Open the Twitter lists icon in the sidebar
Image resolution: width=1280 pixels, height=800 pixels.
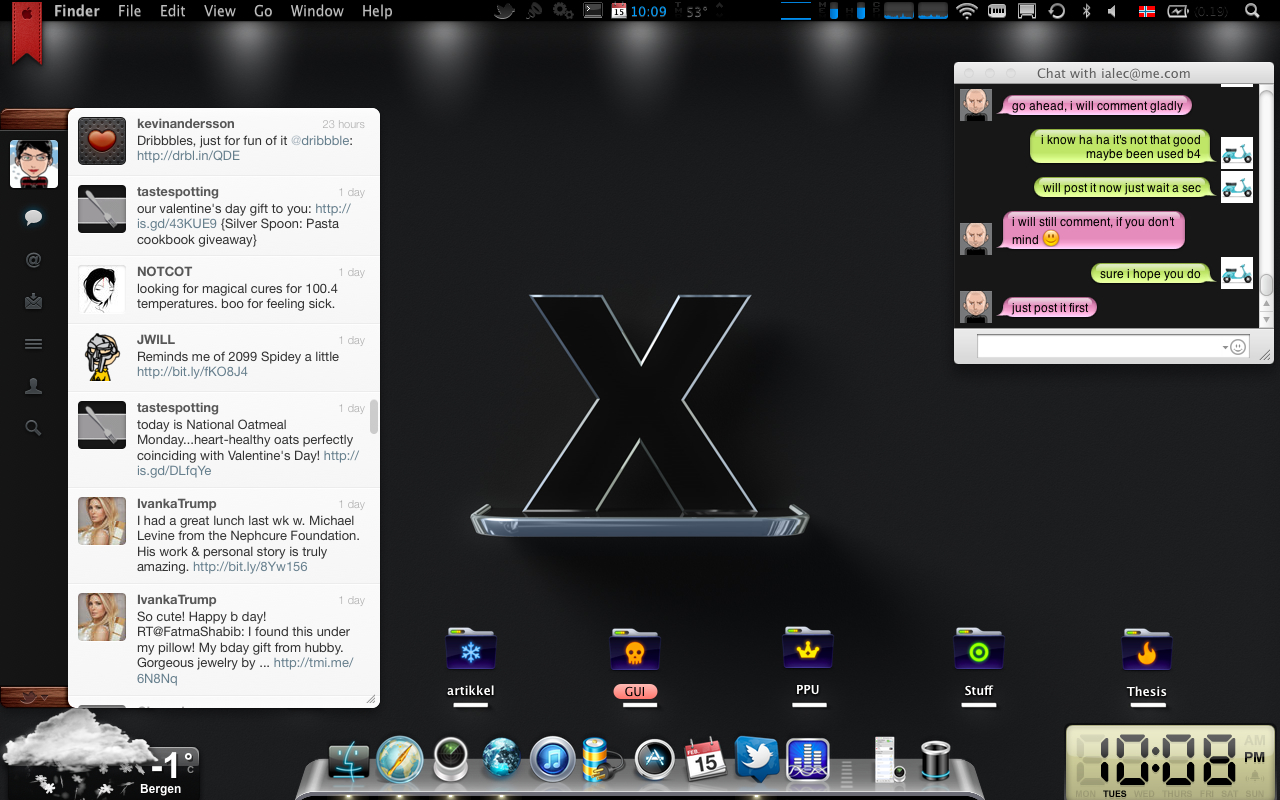(33, 344)
